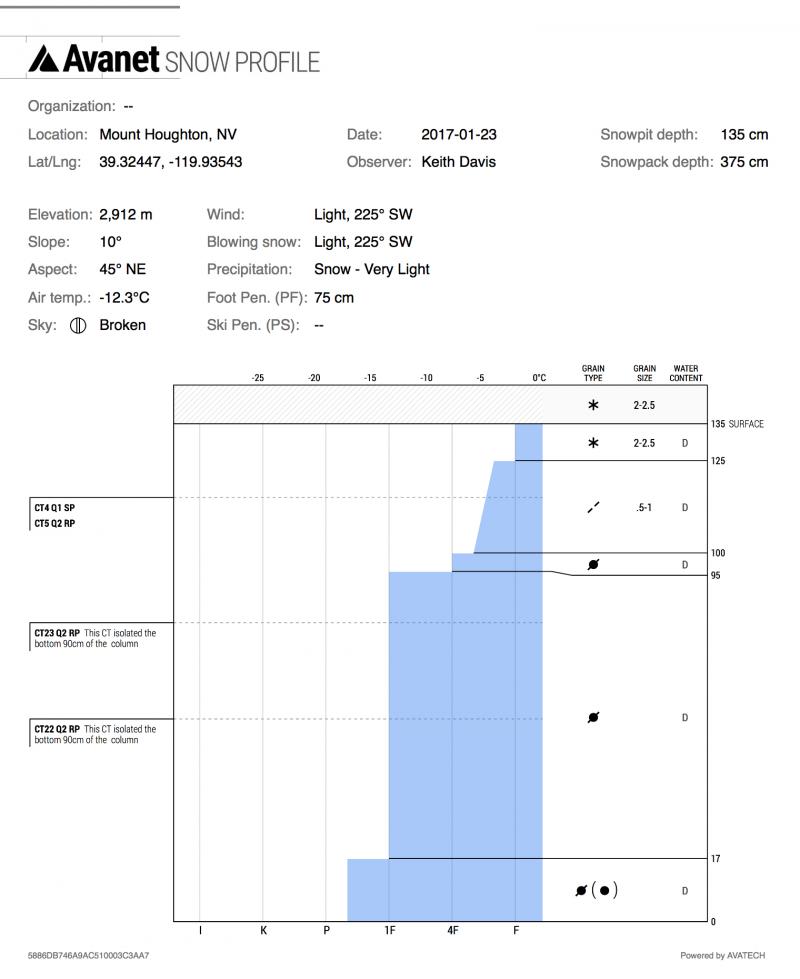800x979 pixels.
Task: Select the grain type icon in the 95–17 layer
Action: 594,717
